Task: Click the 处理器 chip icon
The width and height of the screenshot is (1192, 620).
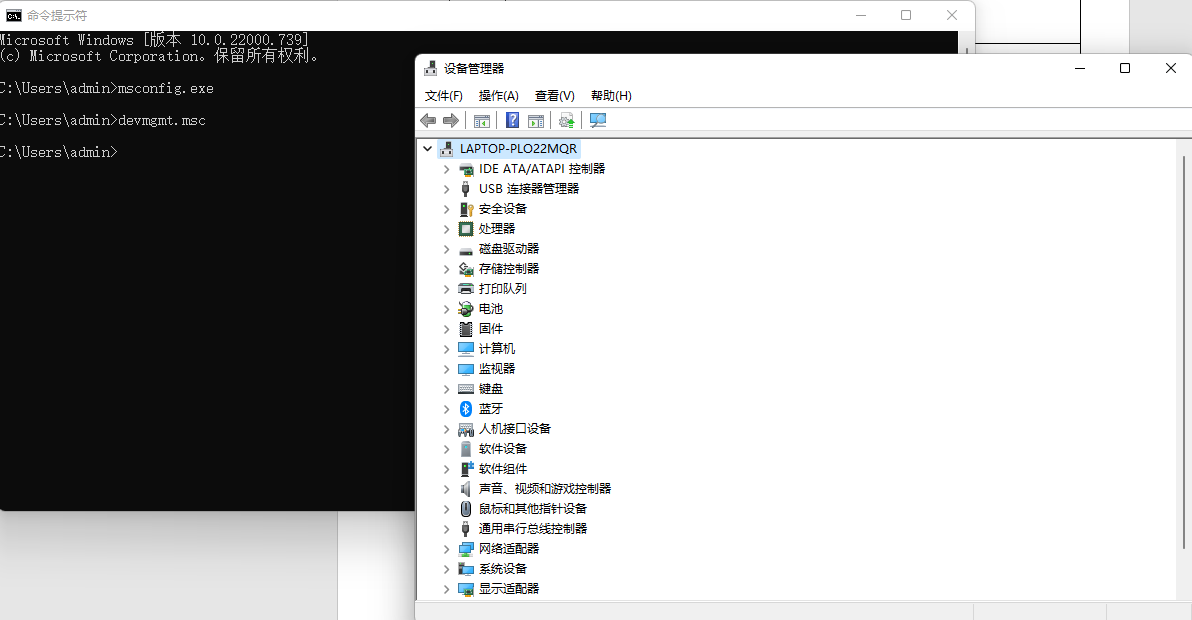Action: (x=466, y=229)
